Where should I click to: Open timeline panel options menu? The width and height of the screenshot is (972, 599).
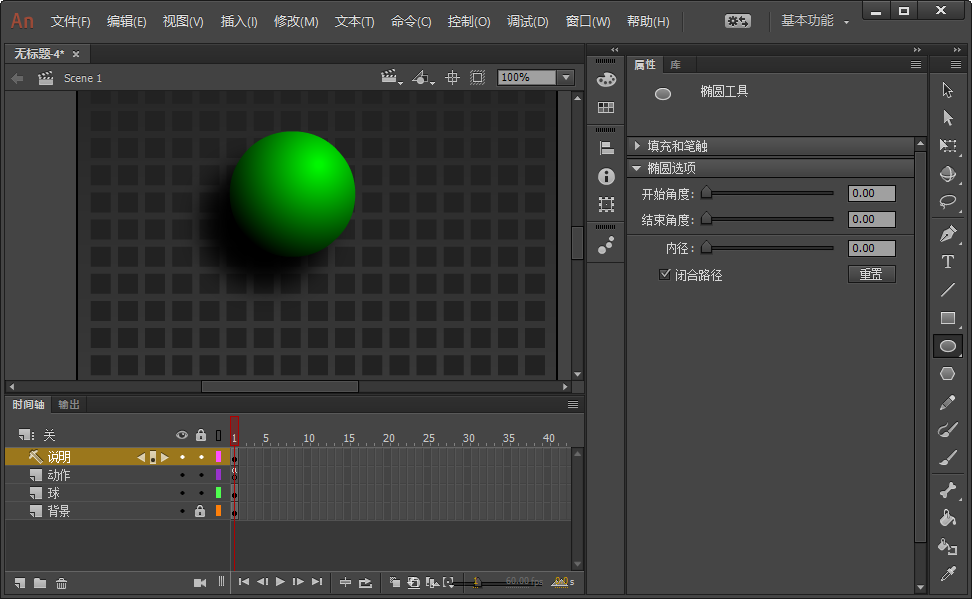[x=573, y=405]
